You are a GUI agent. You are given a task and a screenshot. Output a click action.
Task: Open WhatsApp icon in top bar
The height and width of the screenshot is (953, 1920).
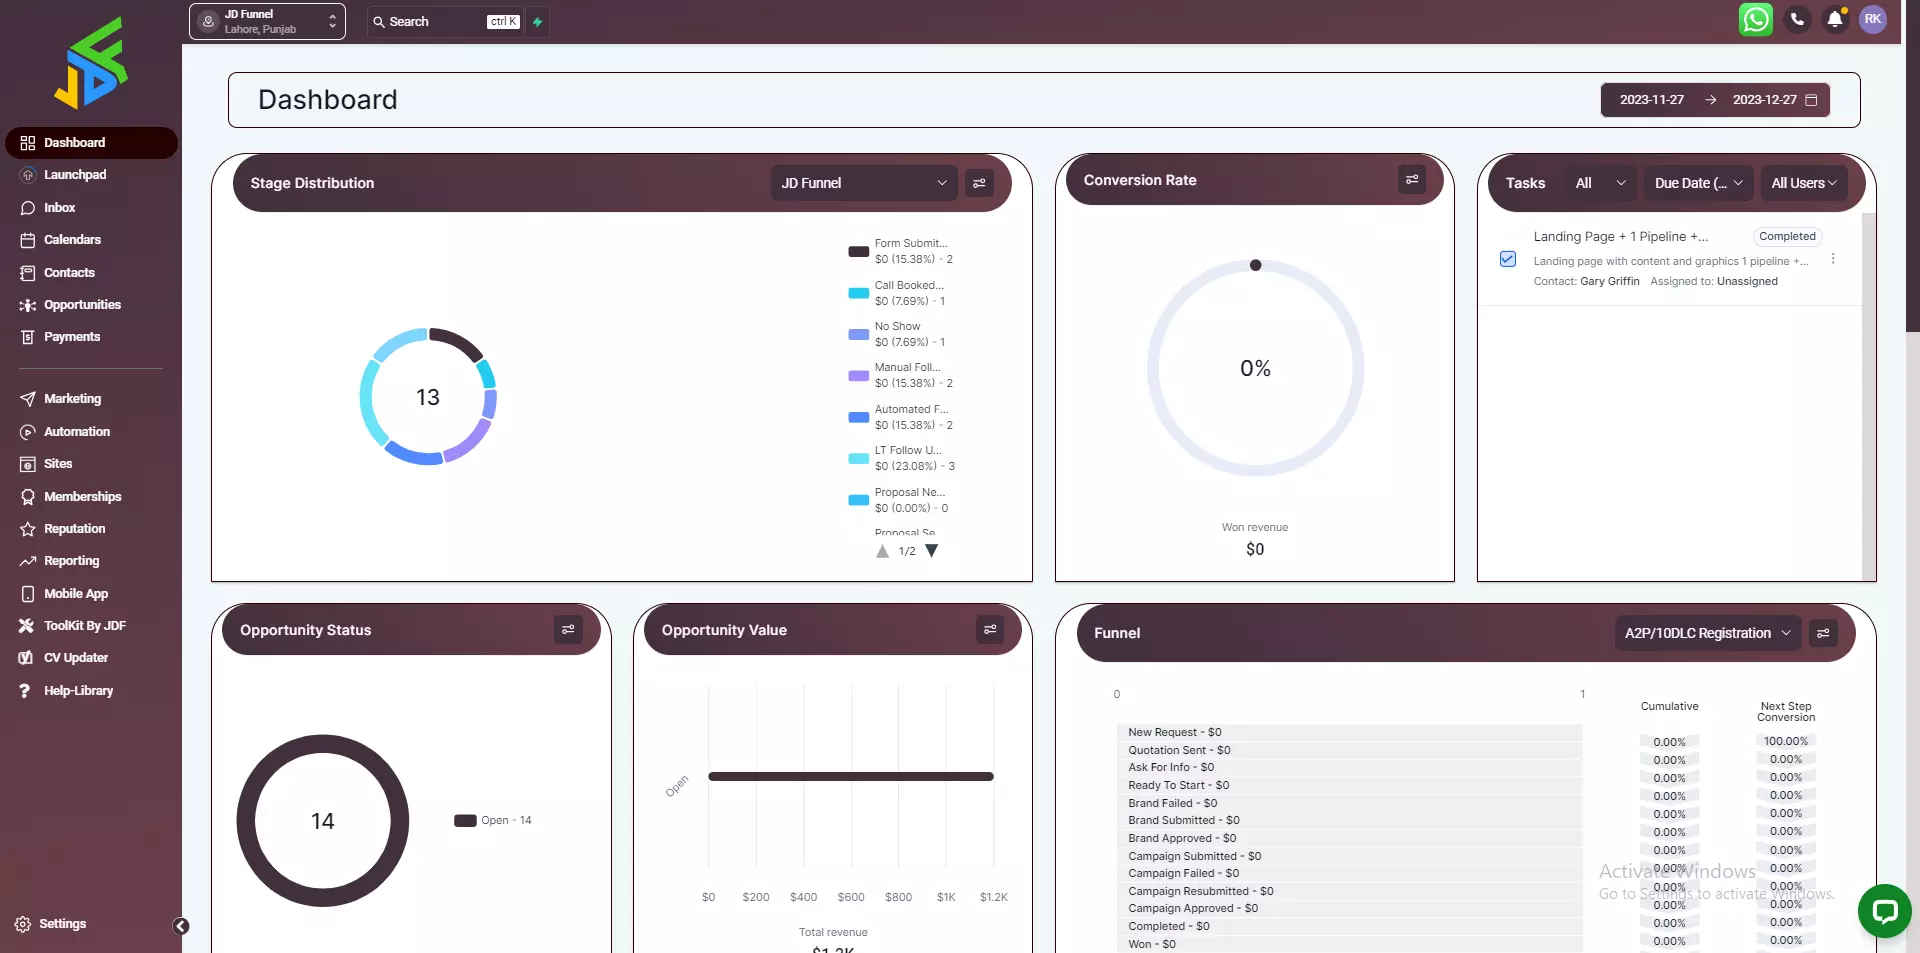click(1755, 20)
